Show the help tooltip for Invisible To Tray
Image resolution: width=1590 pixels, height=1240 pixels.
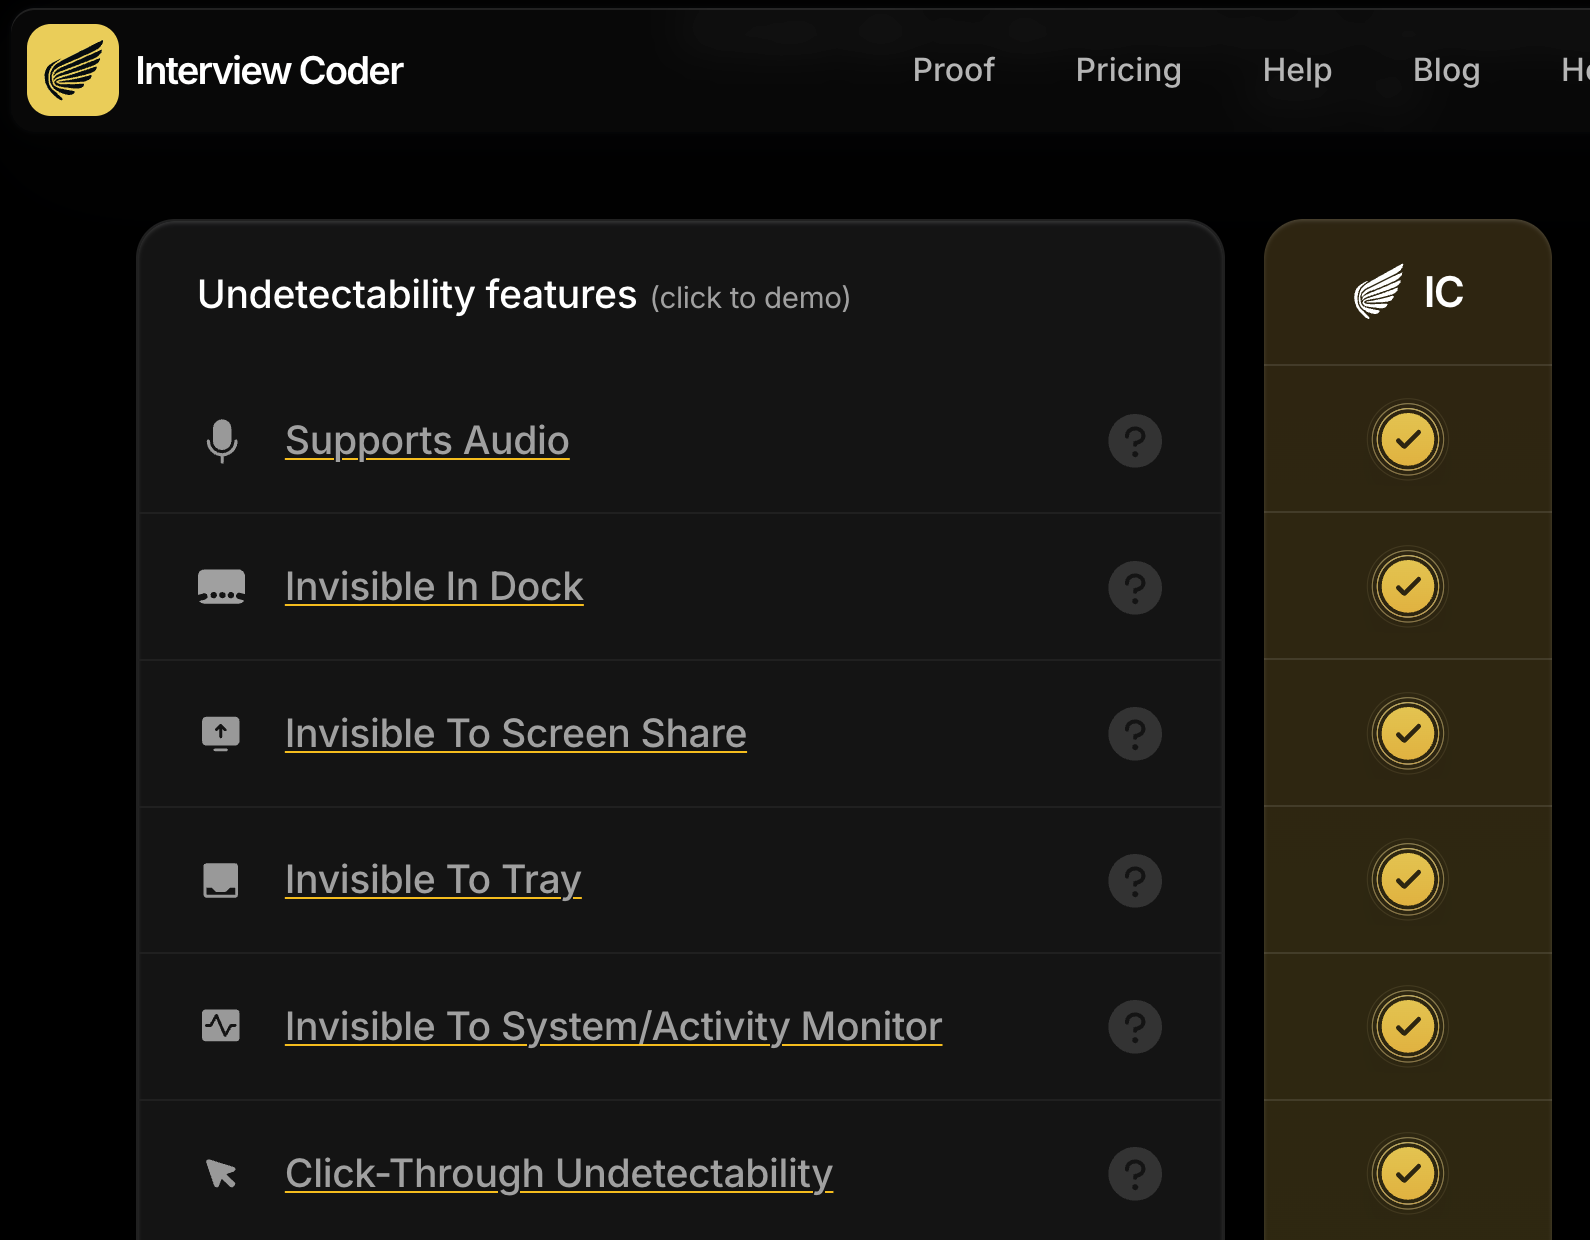click(1135, 880)
